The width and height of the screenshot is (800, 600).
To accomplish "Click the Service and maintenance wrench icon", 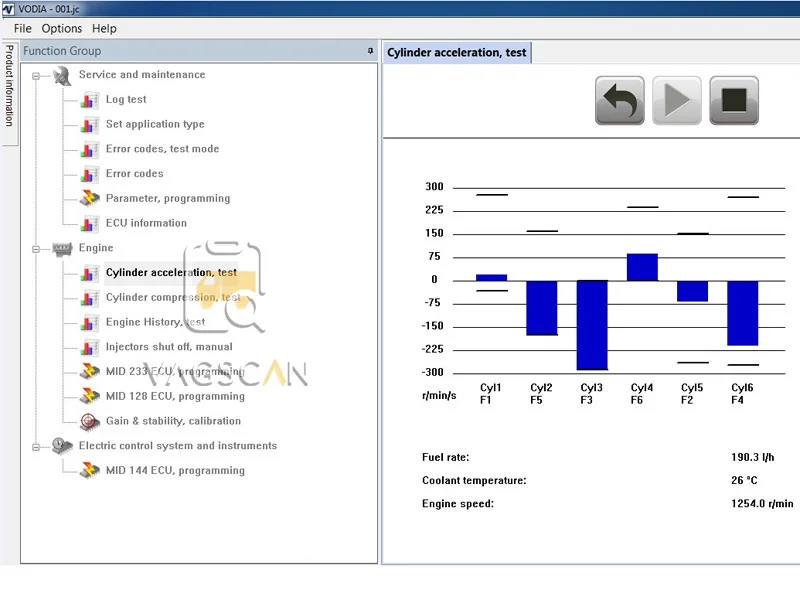I will [x=62, y=76].
